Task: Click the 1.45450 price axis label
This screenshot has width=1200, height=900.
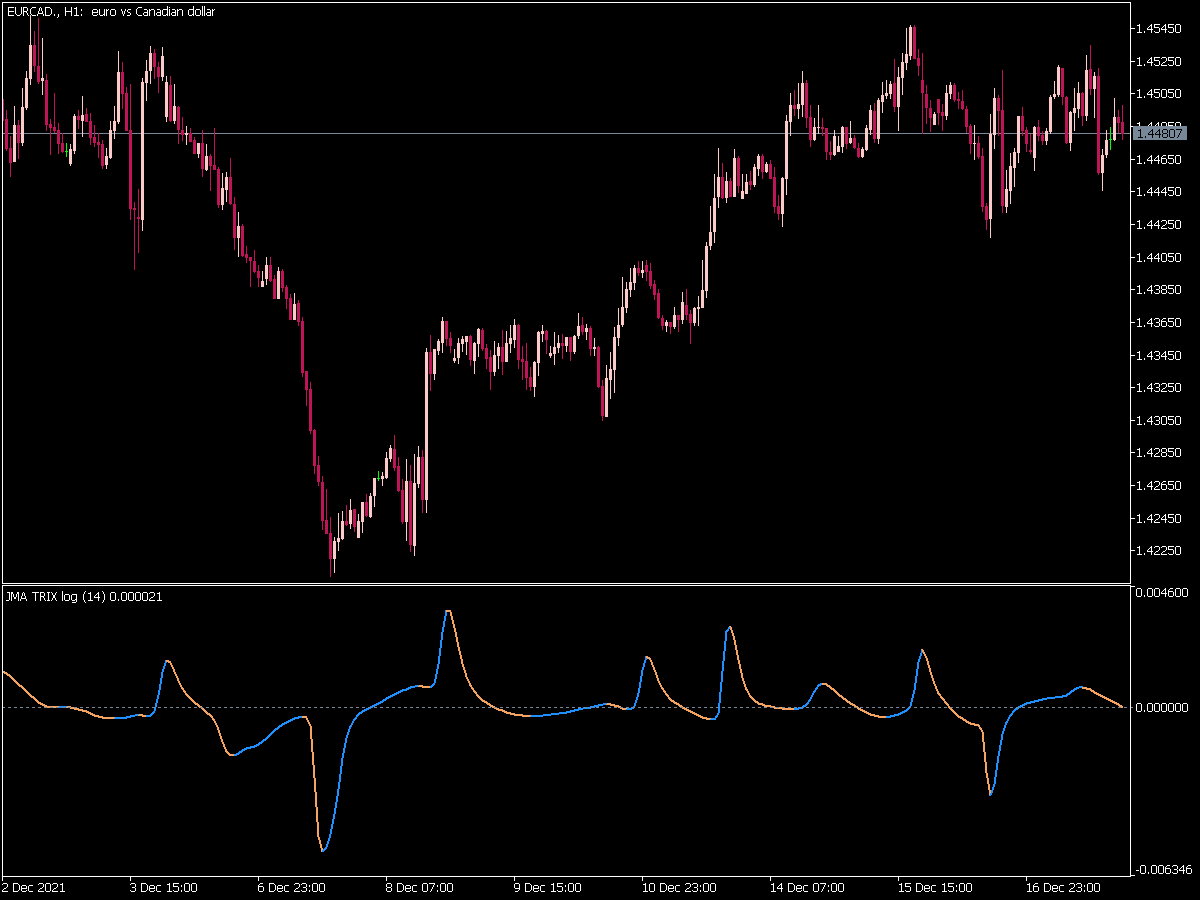Action: (x=1160, y=29)
